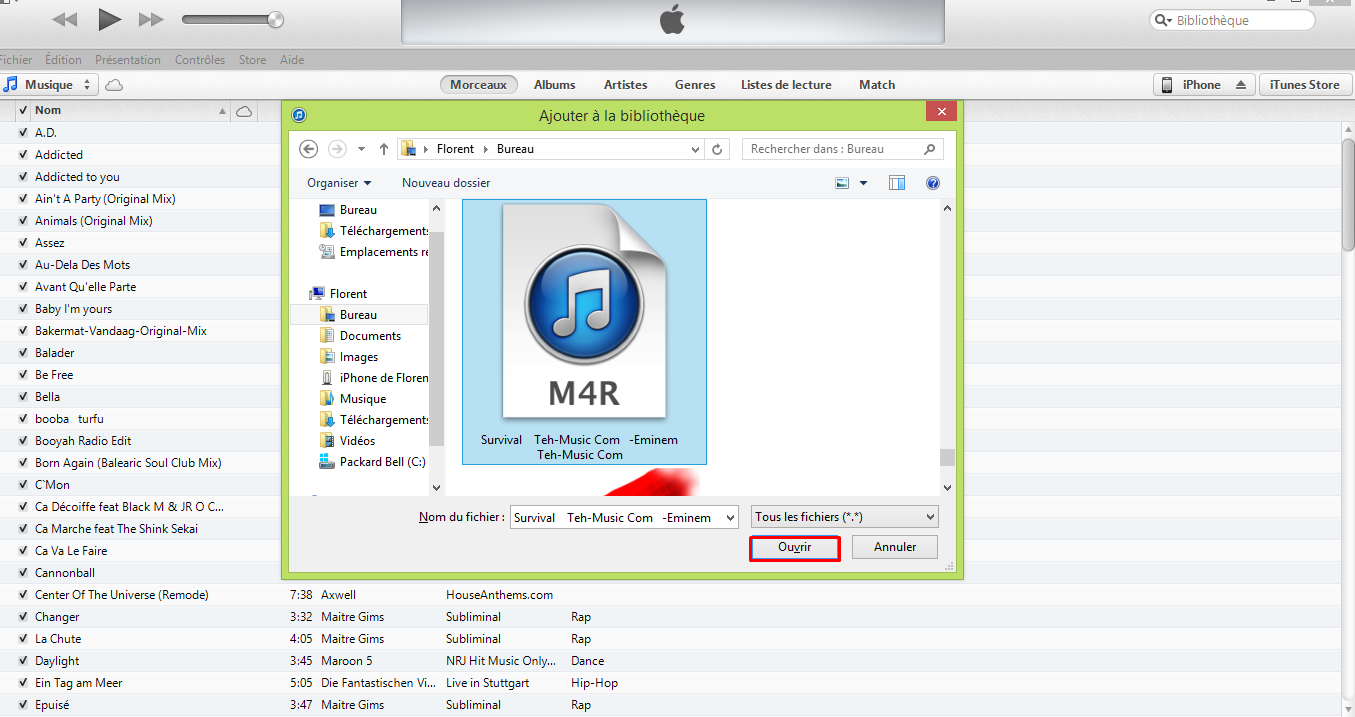Click the iTunes Bibliothèque search field
The width and height of the screenshot is (1355, 717).
(x=1231, y=20)
